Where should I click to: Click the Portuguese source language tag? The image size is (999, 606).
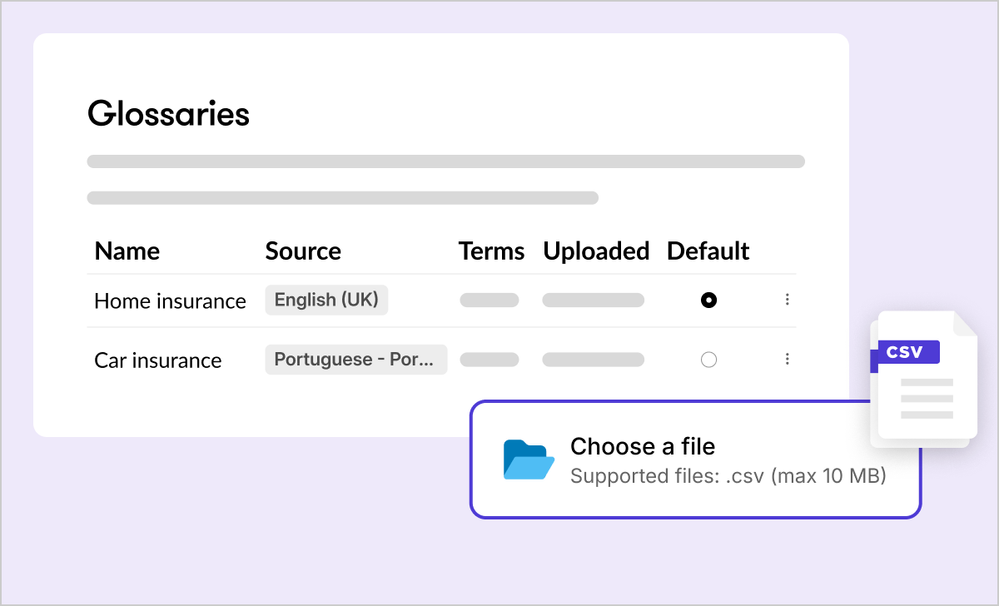coord(355,360)
